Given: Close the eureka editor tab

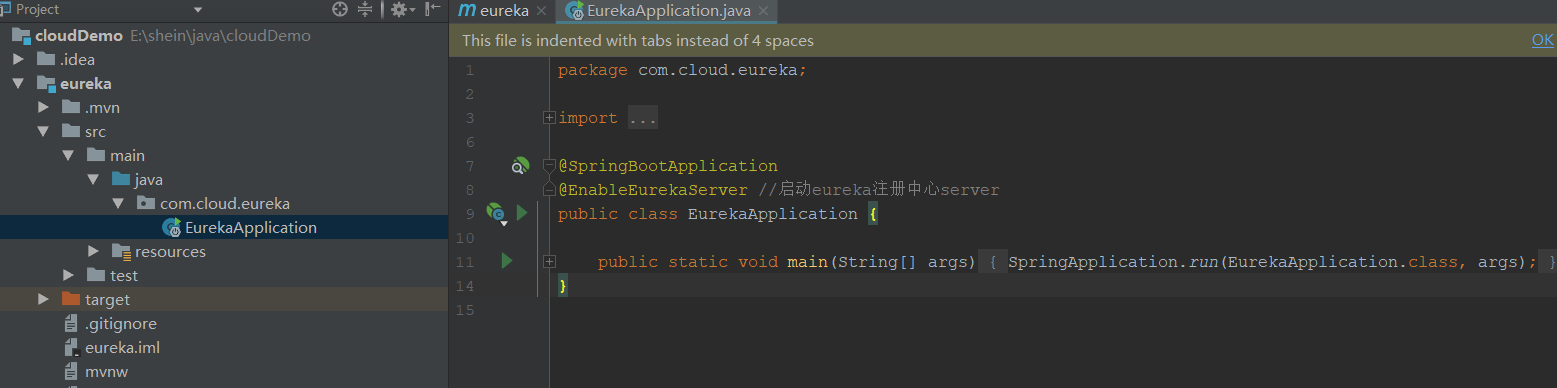Looking at the screenshot, I should click(x=541, y=12).
